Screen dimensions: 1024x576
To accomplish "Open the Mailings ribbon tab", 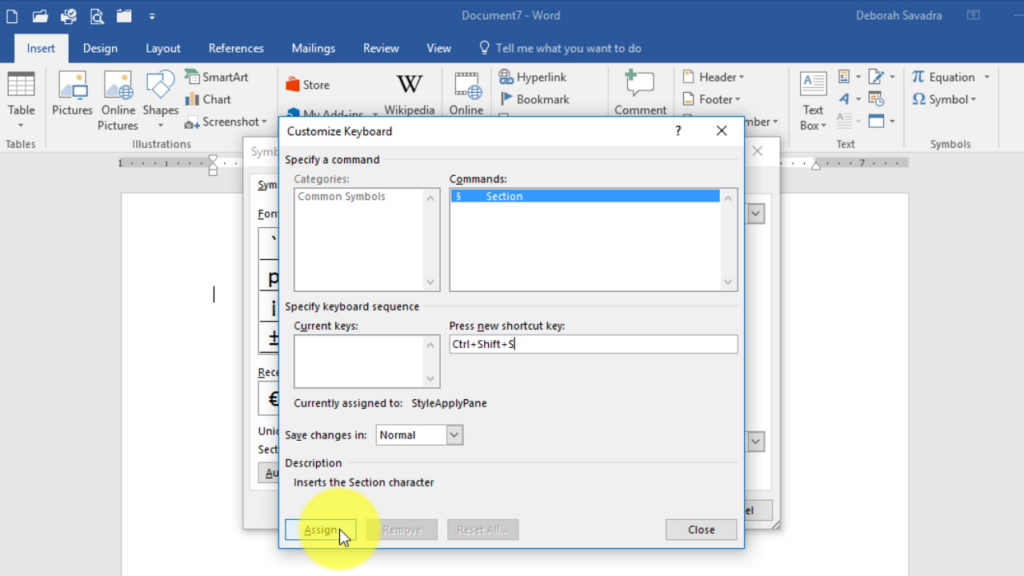I will point(312,47).
